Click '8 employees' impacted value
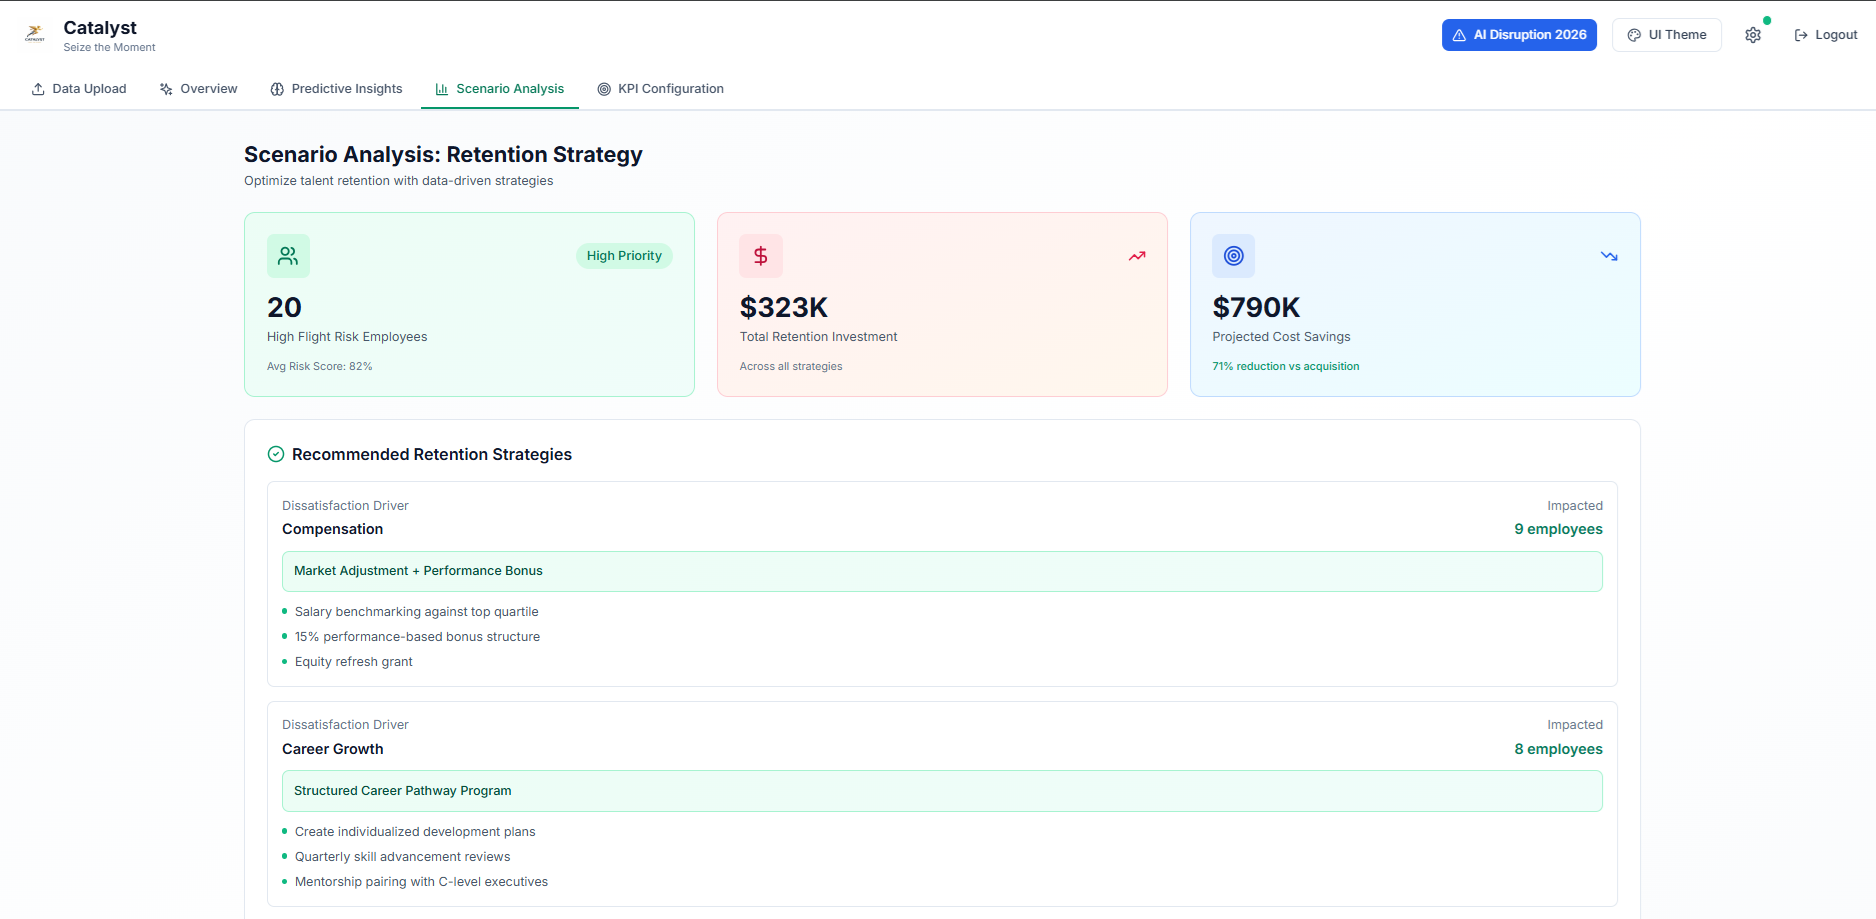This screenshot has height=919, width=1876. tap(1558, 749)
